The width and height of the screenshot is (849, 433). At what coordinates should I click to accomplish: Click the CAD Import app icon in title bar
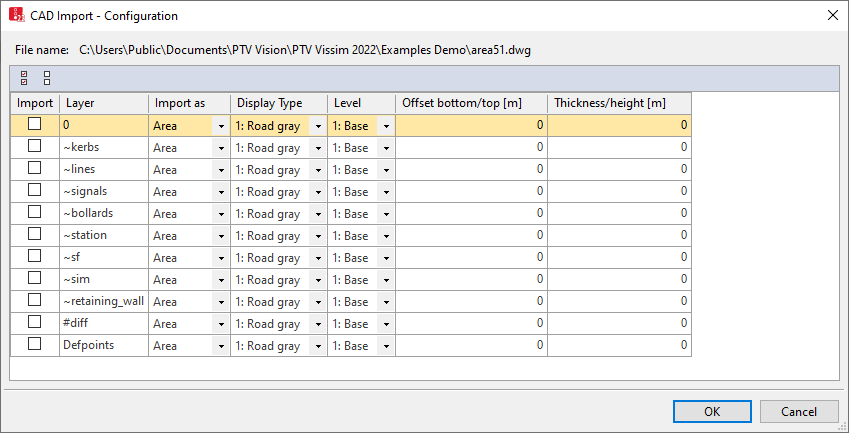point(16,16)
